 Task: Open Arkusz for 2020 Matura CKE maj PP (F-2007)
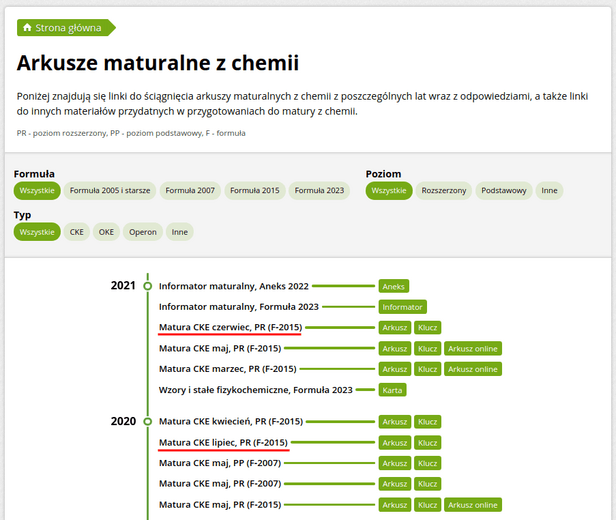coord(395,463)
